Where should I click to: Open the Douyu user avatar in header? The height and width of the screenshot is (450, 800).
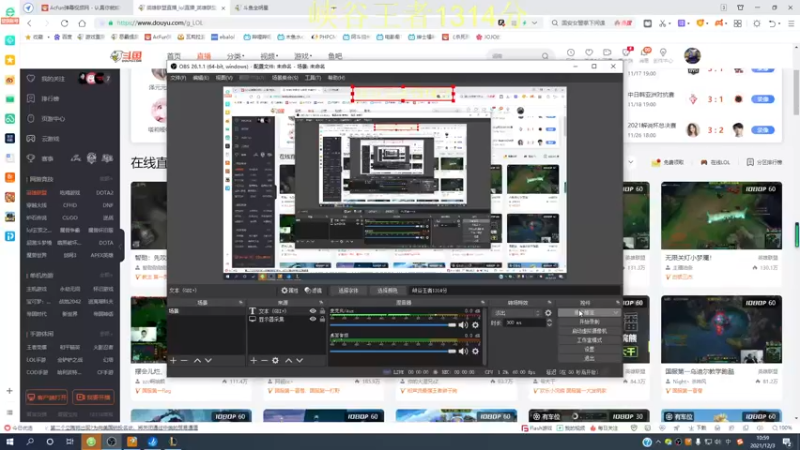(692, 56)
